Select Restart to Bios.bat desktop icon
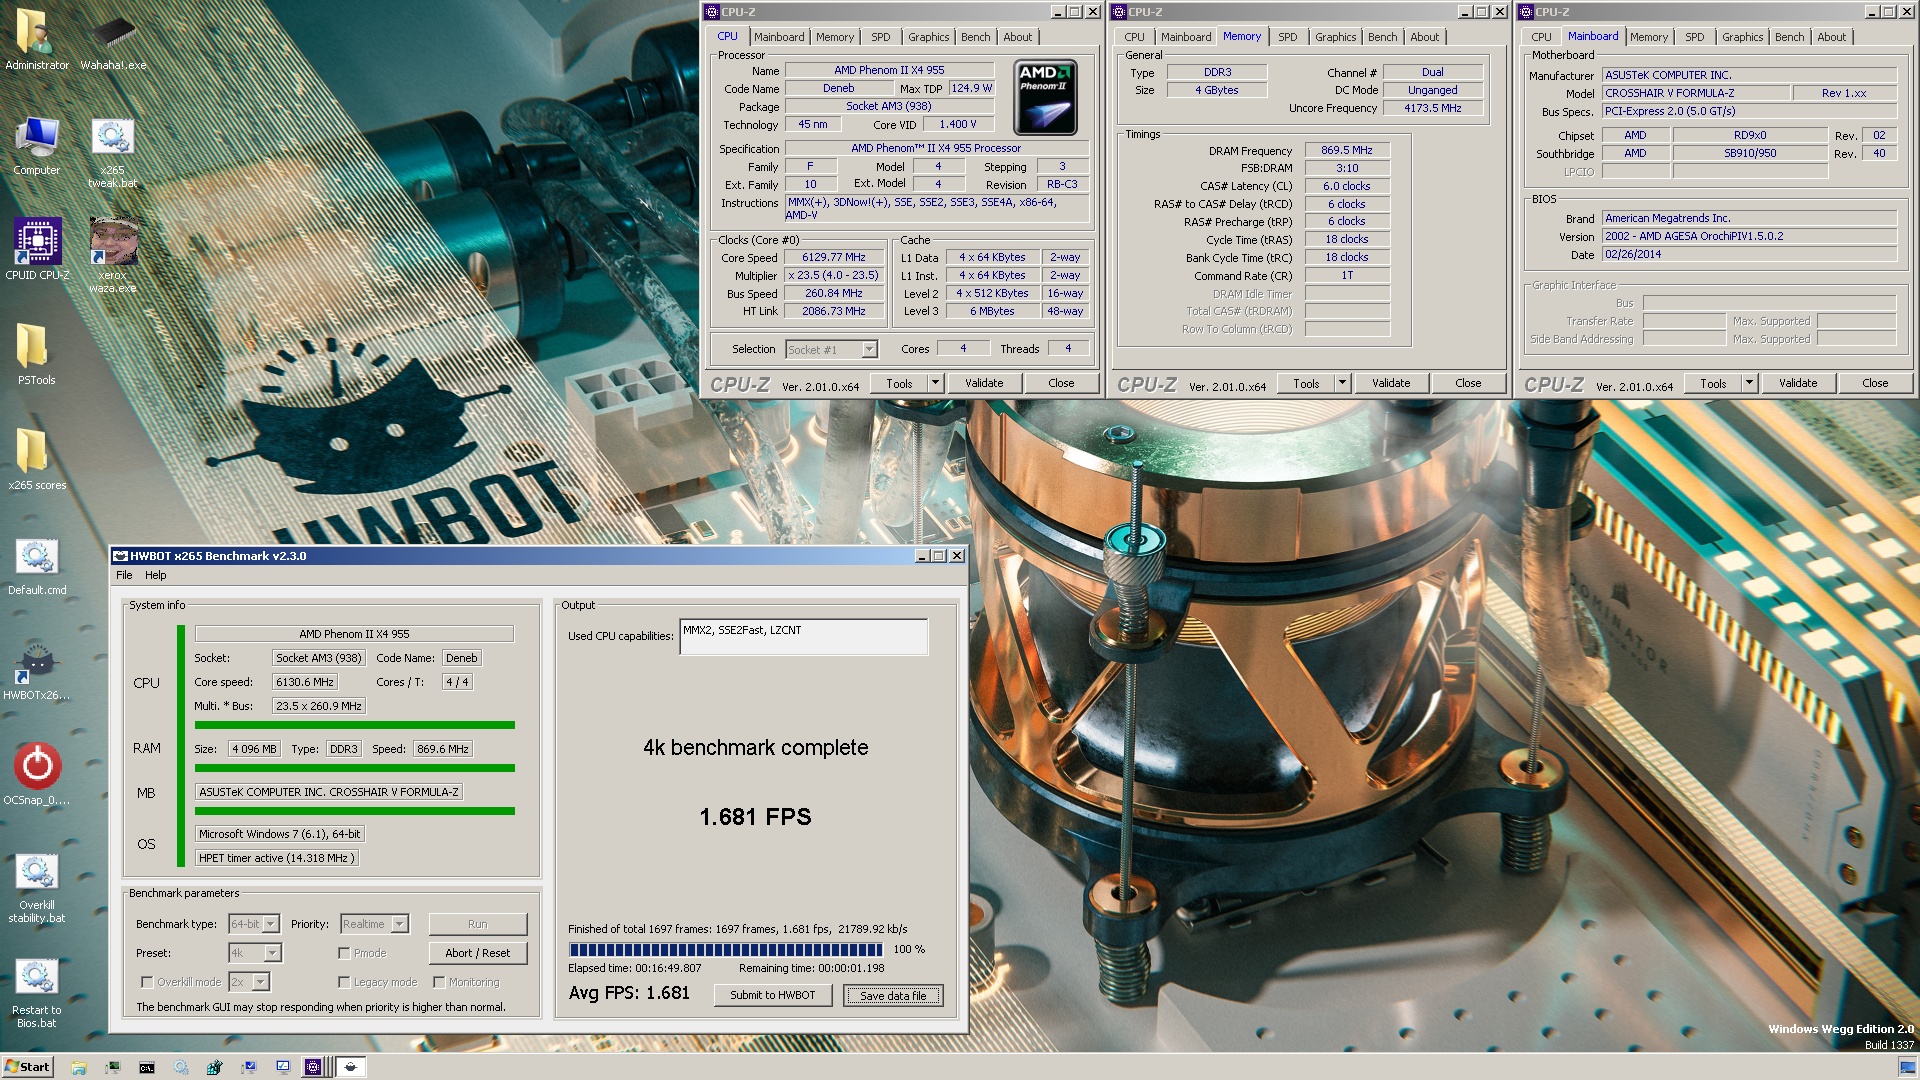Screen dimensions: 1920x1080 37,992
